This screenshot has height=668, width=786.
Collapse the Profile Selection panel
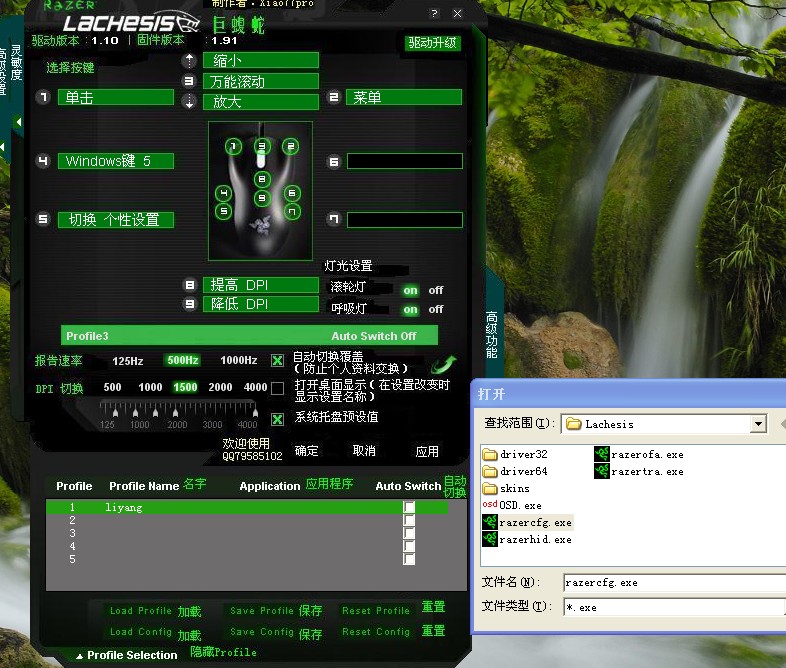click(127, 655)
